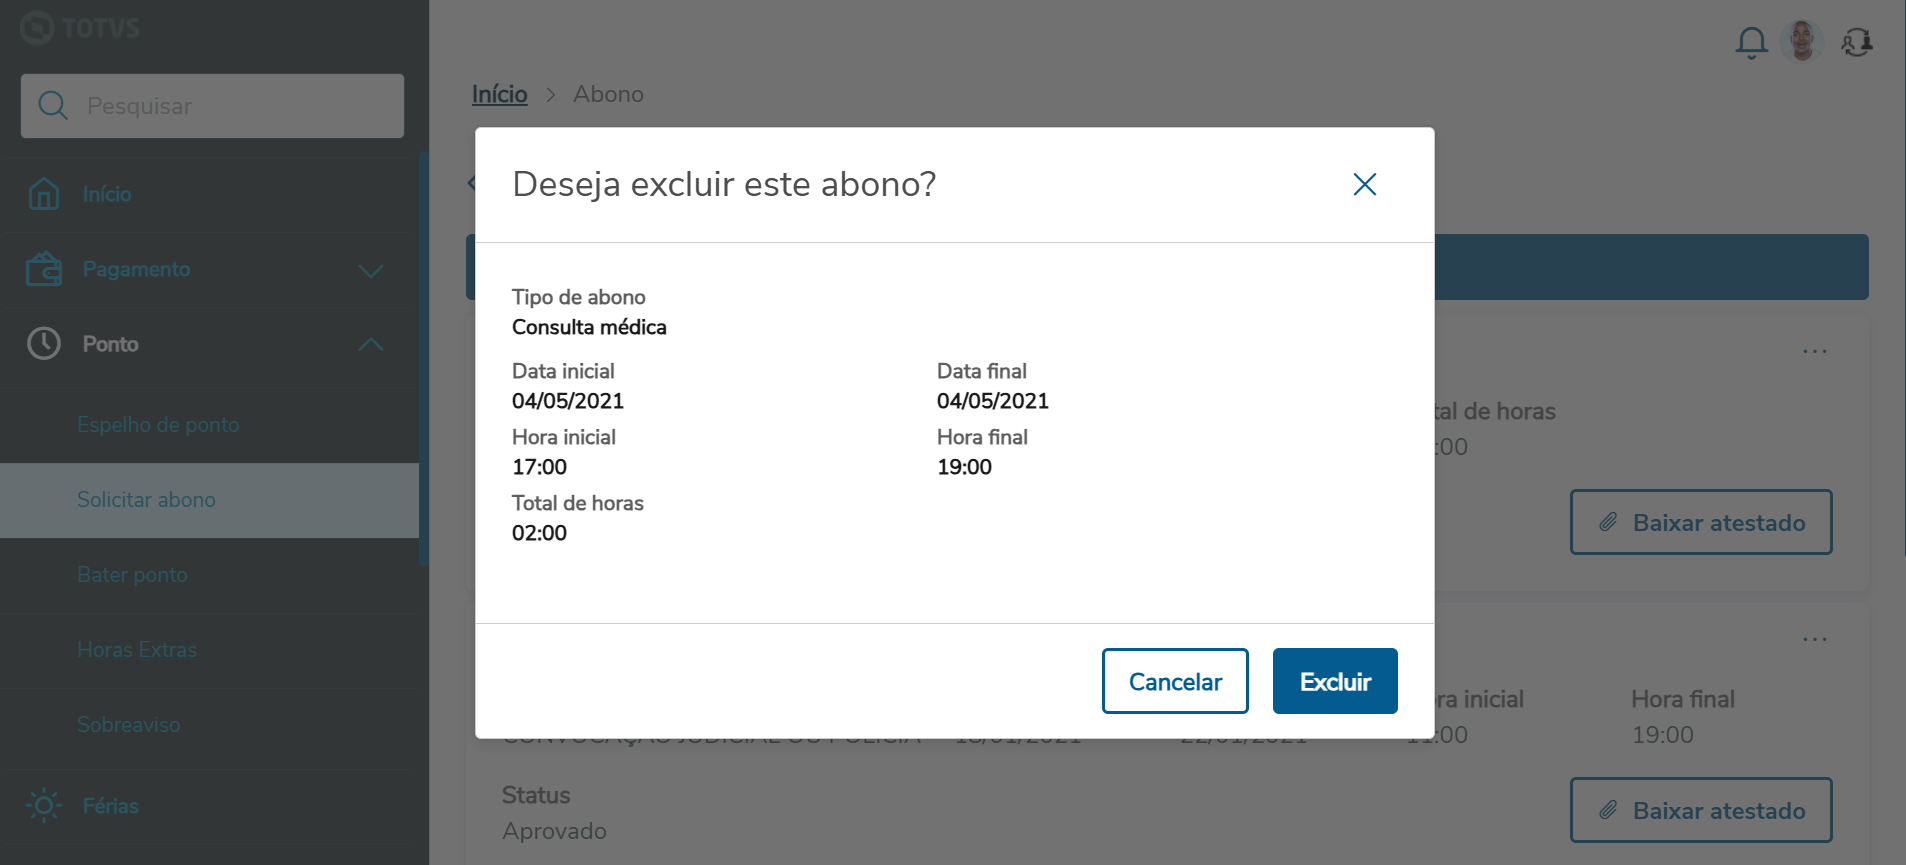Expand the Pagamento menu chevron
Viewport: 1906px width, 865px height.
pyautogui.click(x=370, y=270)
